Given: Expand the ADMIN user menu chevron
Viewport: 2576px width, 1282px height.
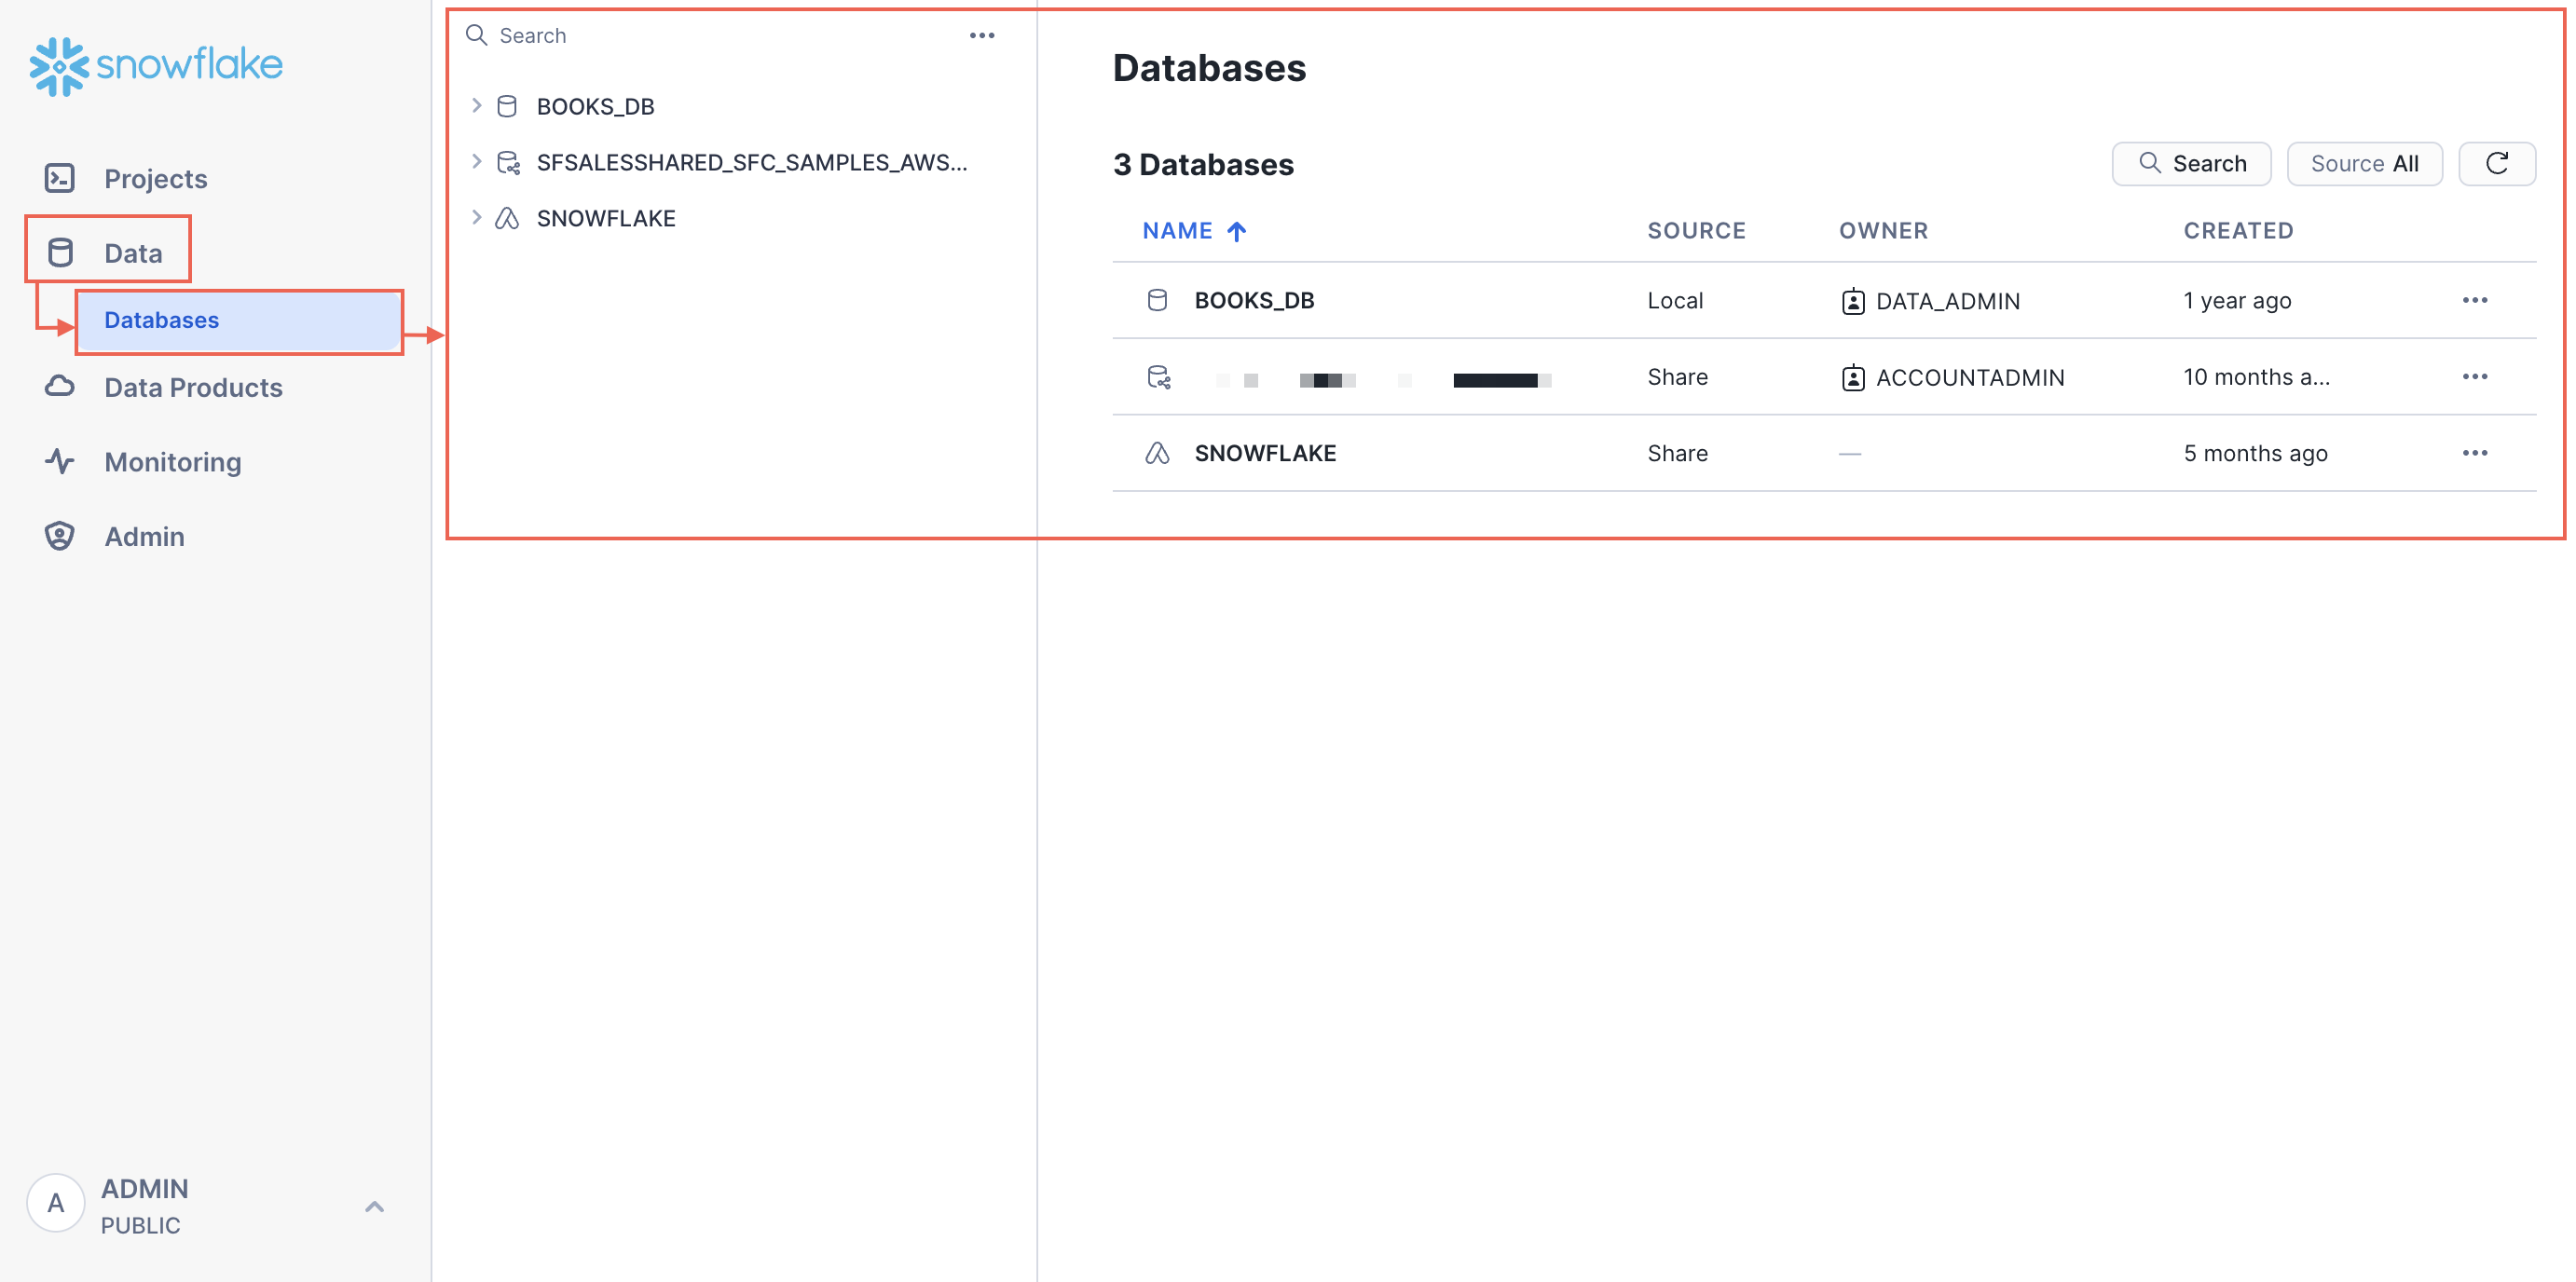Looking at the screenshot, I should tap(374, 1206).
